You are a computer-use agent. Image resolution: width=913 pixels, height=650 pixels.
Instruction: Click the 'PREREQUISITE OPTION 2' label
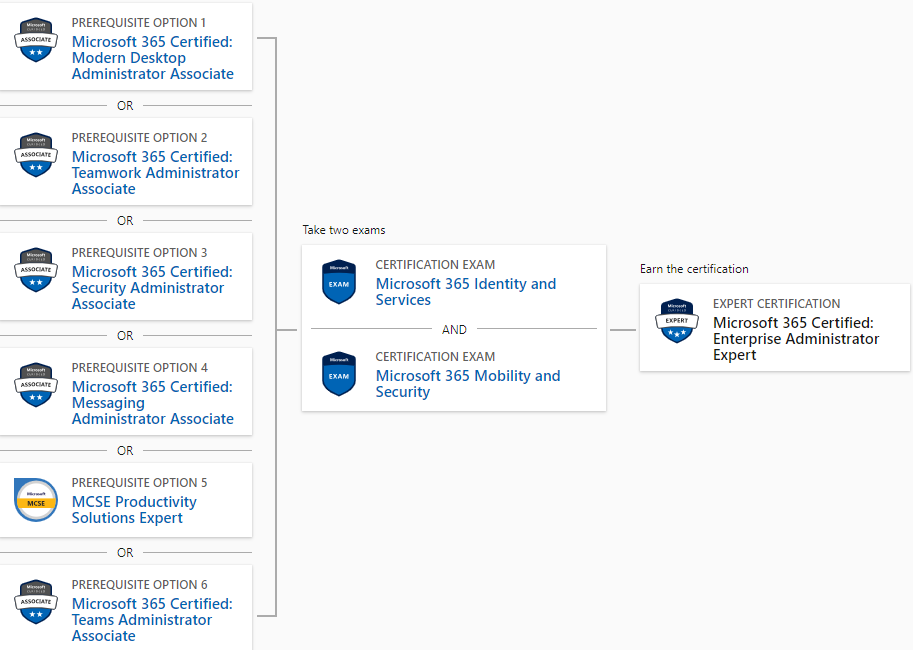[139, 137]
